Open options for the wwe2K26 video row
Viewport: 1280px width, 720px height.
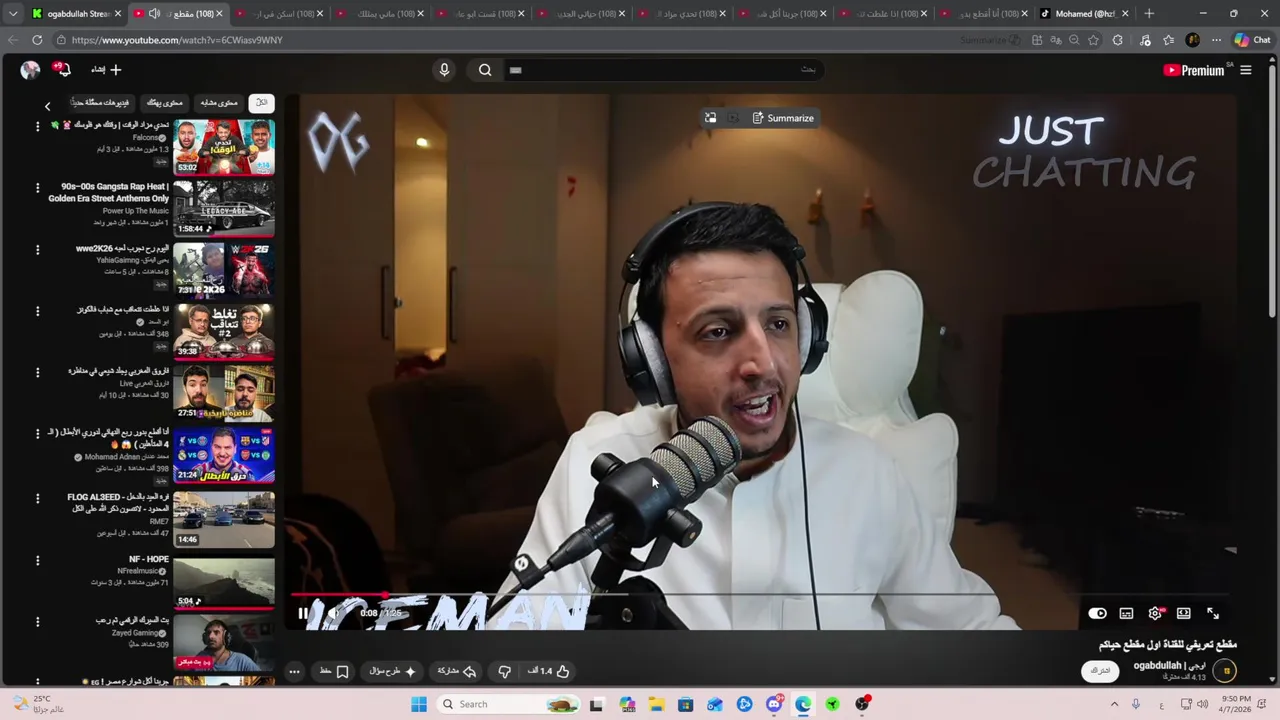(x=38, y=249)
